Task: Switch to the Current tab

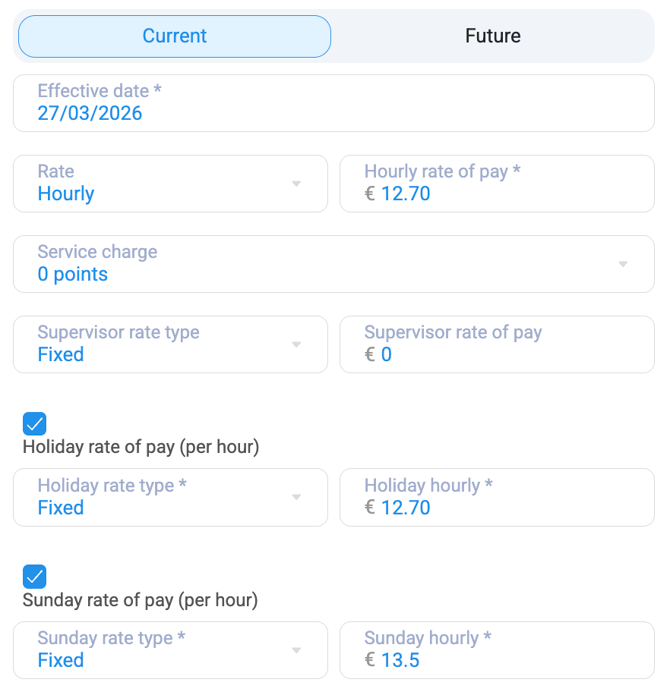Action: click(x=174, y=36)
